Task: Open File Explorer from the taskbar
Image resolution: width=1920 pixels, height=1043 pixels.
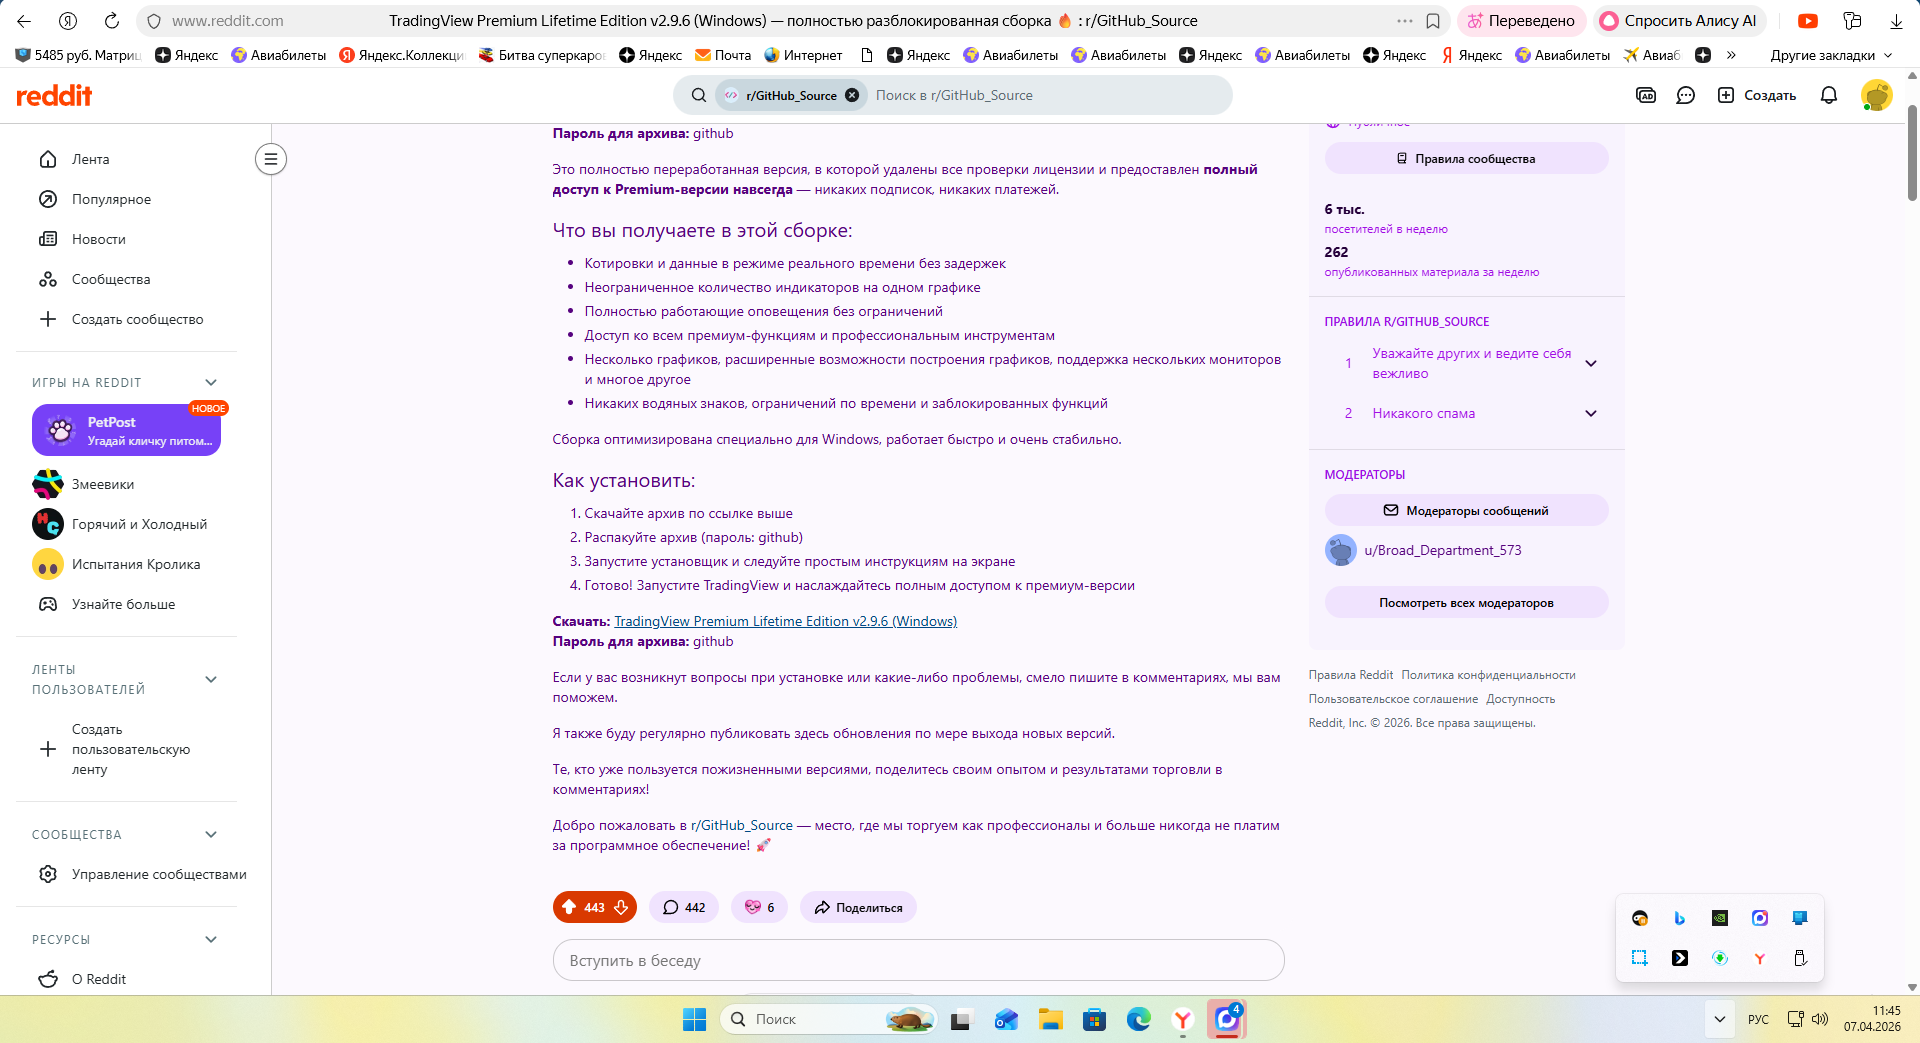Action: [x=1050, y=1019]
